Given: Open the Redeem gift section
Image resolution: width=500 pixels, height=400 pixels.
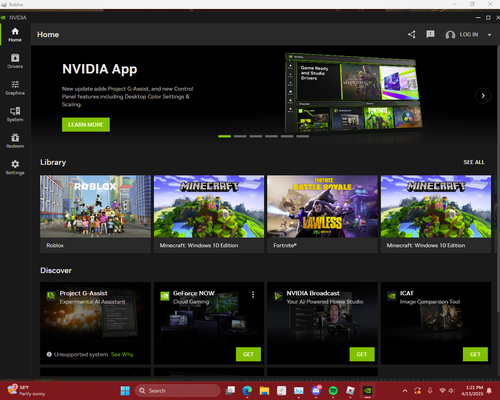Looking at the screenshot, I should tap(15, 141).
